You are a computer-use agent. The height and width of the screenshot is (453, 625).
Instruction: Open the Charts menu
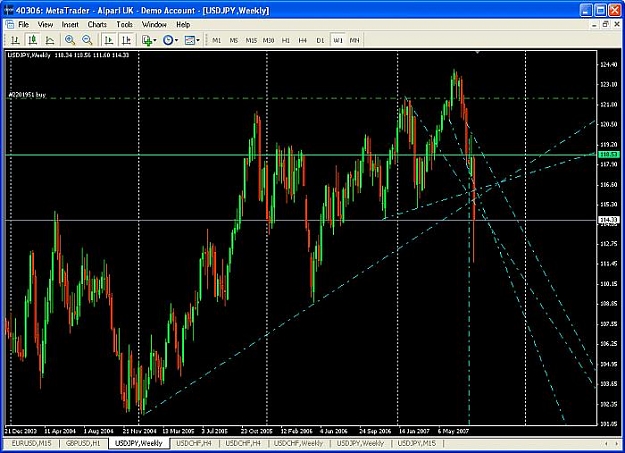coord(97,25)
